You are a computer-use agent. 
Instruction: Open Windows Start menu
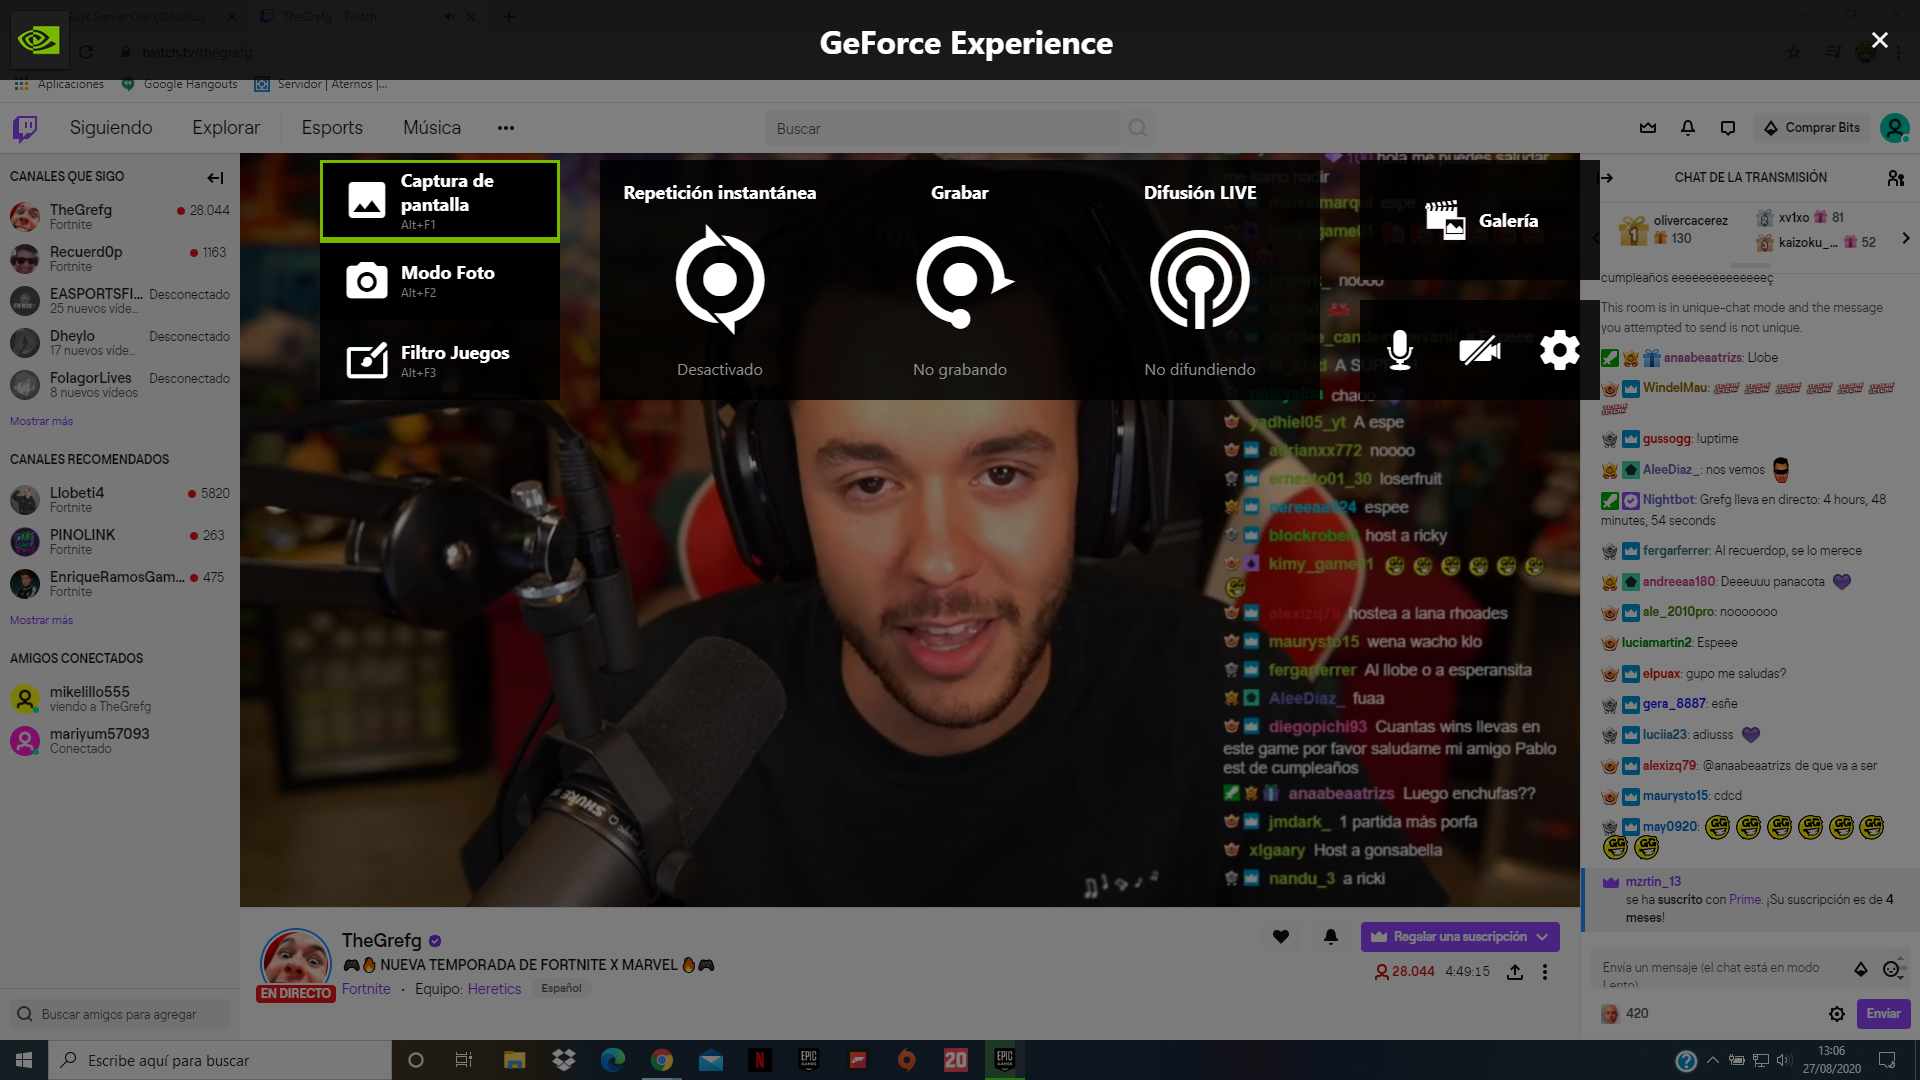[24, 1060]
